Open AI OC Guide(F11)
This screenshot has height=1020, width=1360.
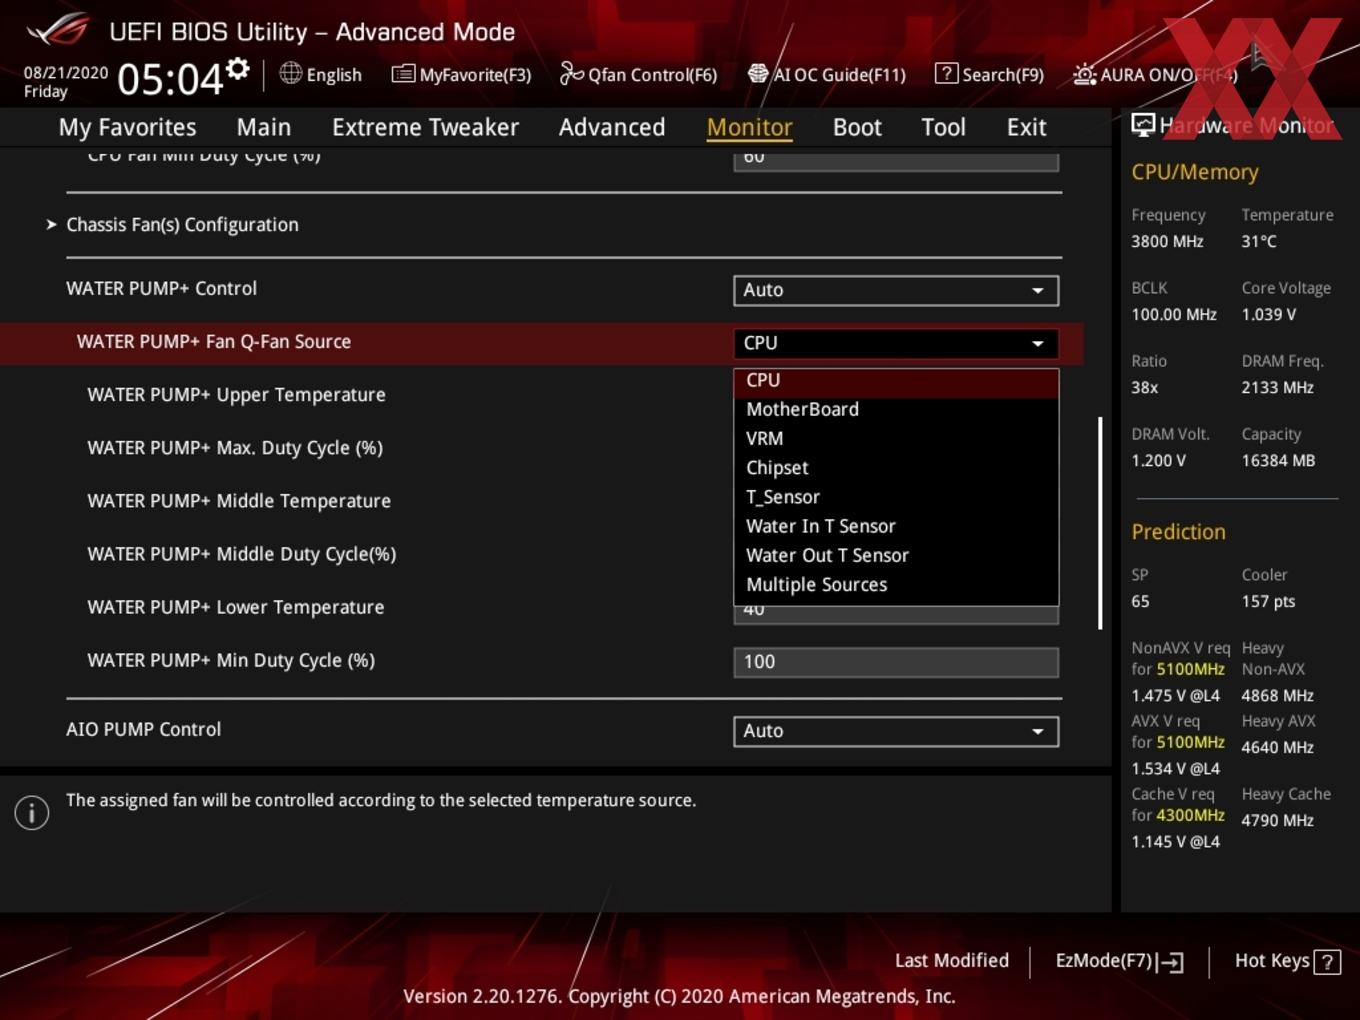tap(827, 74)
